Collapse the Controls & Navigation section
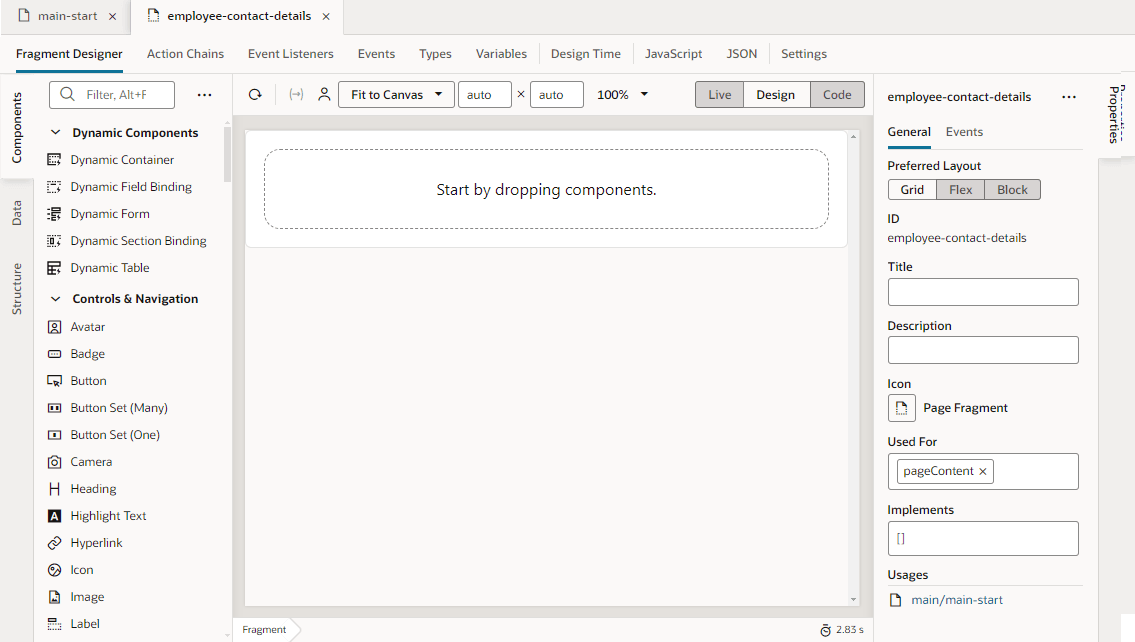This screenshot has height=642, width=1135. pos(55,299)
